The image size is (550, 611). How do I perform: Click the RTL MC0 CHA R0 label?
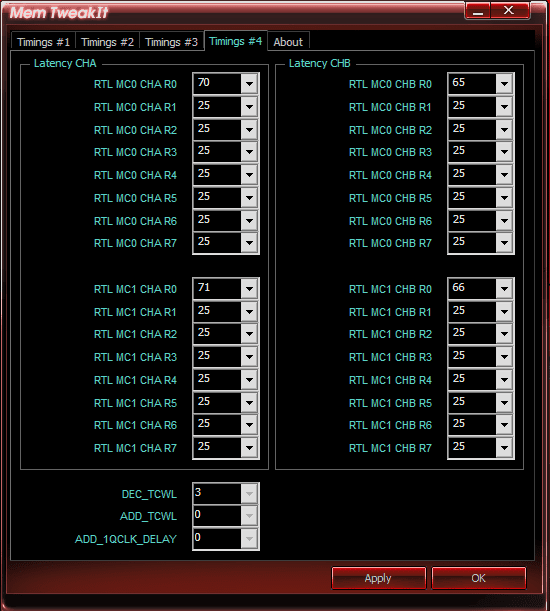tap(135, 84)
